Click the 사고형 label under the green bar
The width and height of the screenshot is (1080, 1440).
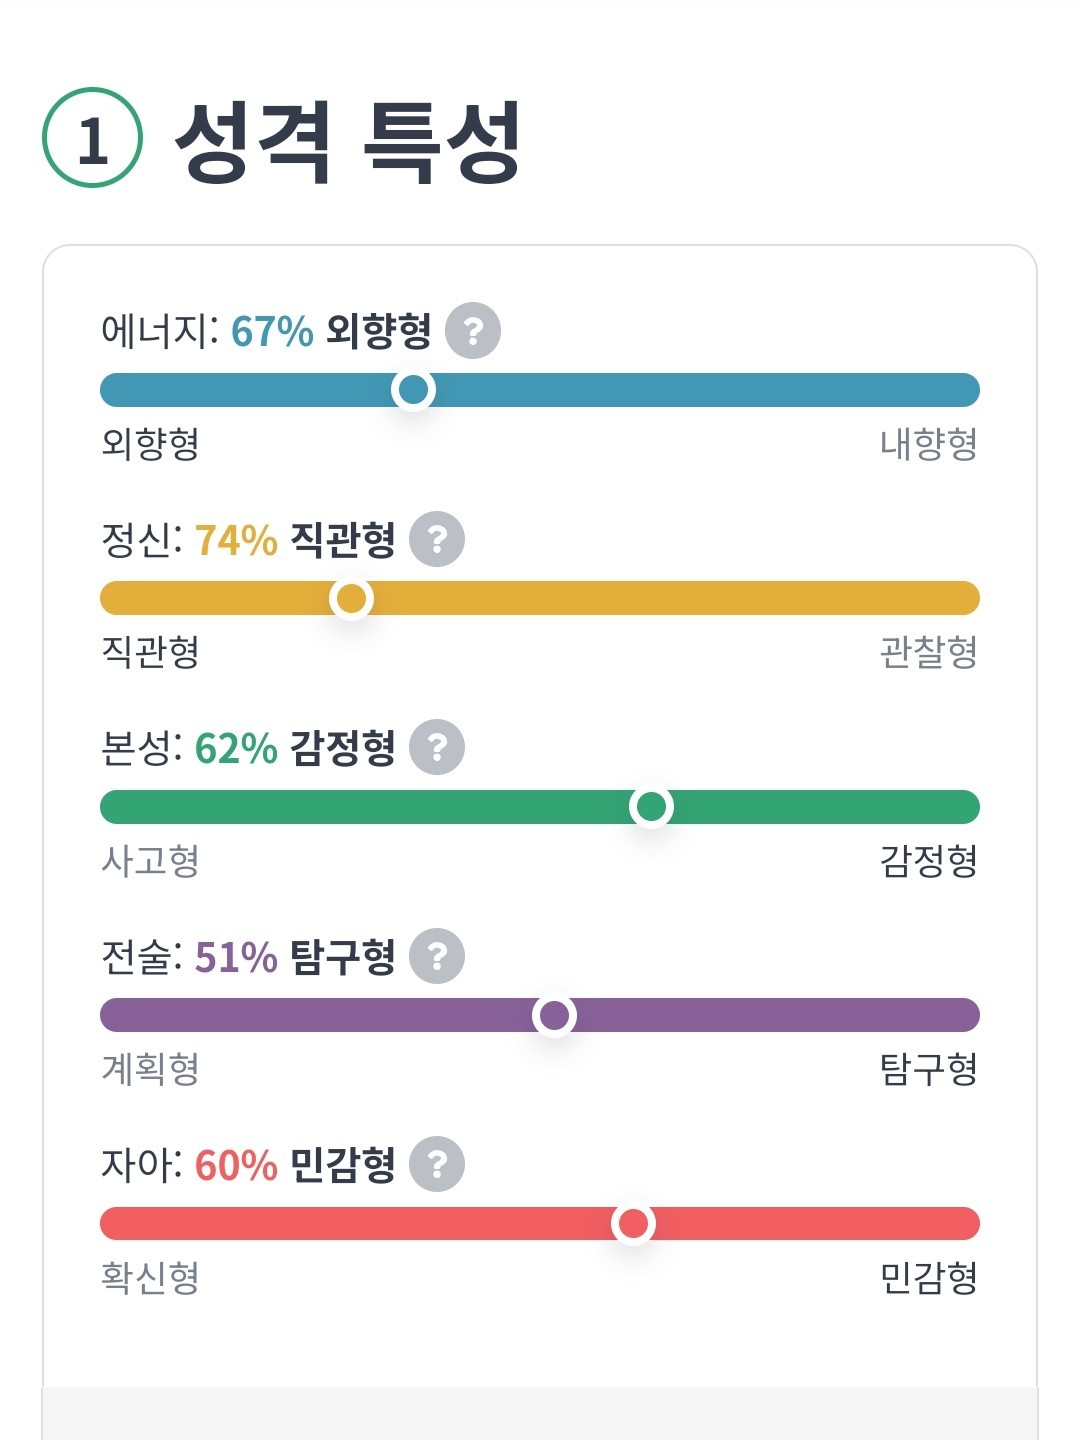point(151,861)
